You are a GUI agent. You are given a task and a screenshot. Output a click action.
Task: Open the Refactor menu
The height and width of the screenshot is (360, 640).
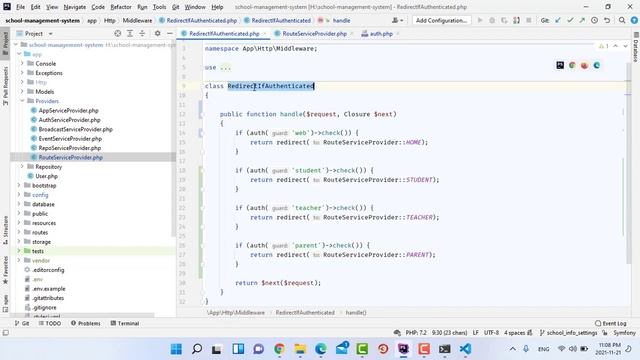[121, 7]
